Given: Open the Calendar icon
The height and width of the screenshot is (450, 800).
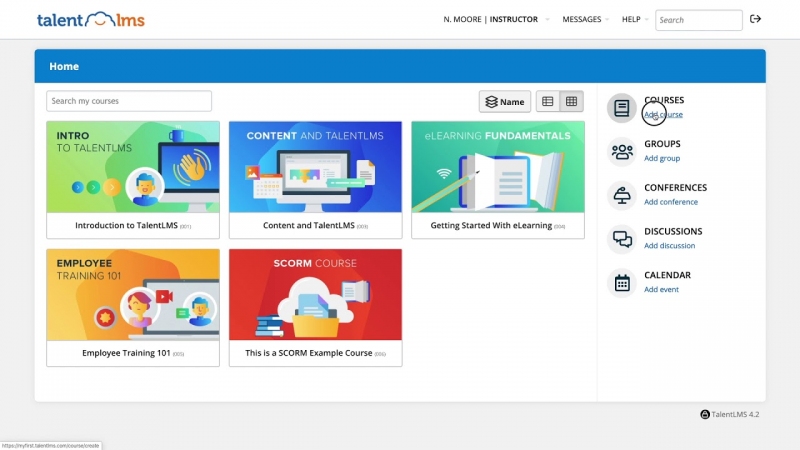Looking at the screenshot, I should tap(621, 283).
